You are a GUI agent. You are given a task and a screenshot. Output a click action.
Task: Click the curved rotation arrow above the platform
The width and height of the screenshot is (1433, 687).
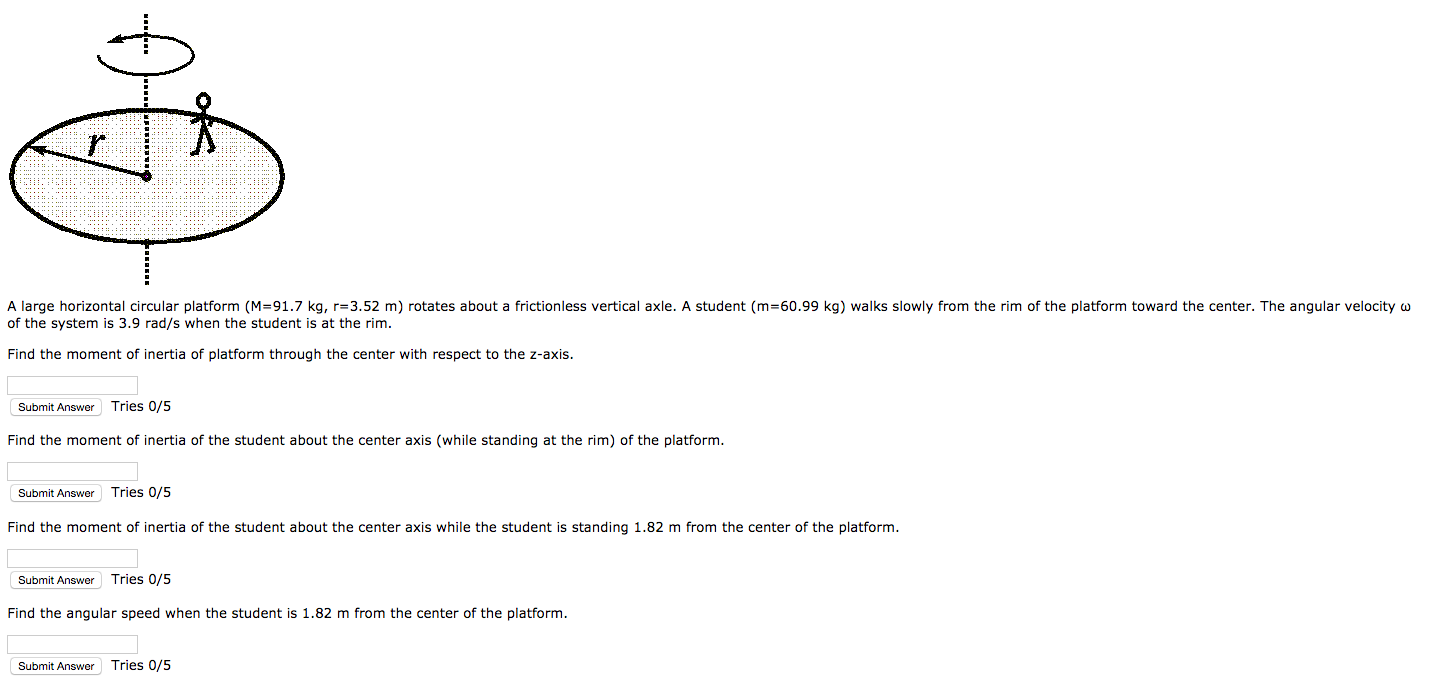click(x=146, y=54)
